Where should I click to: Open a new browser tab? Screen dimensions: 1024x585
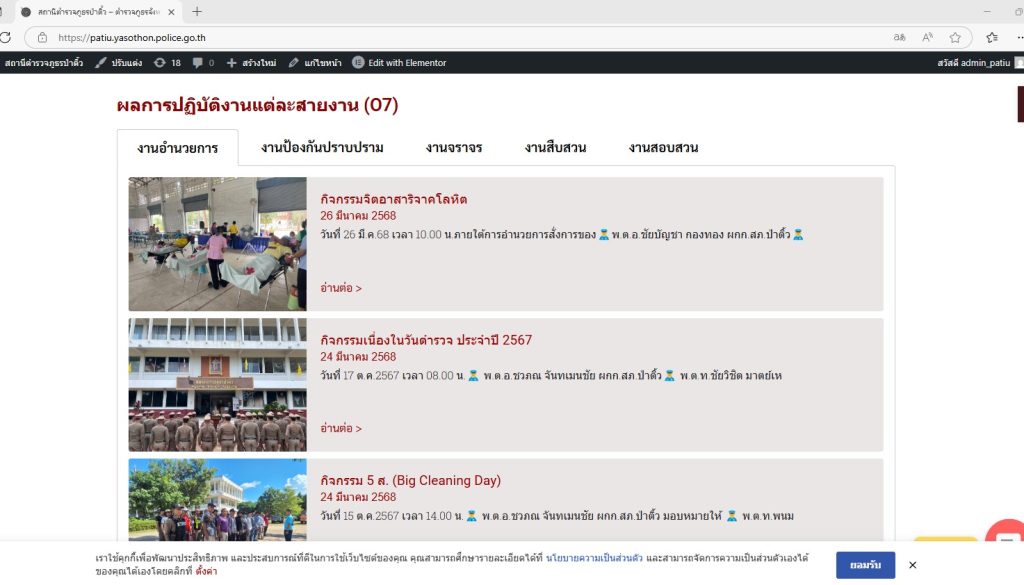tap(197, 12)
